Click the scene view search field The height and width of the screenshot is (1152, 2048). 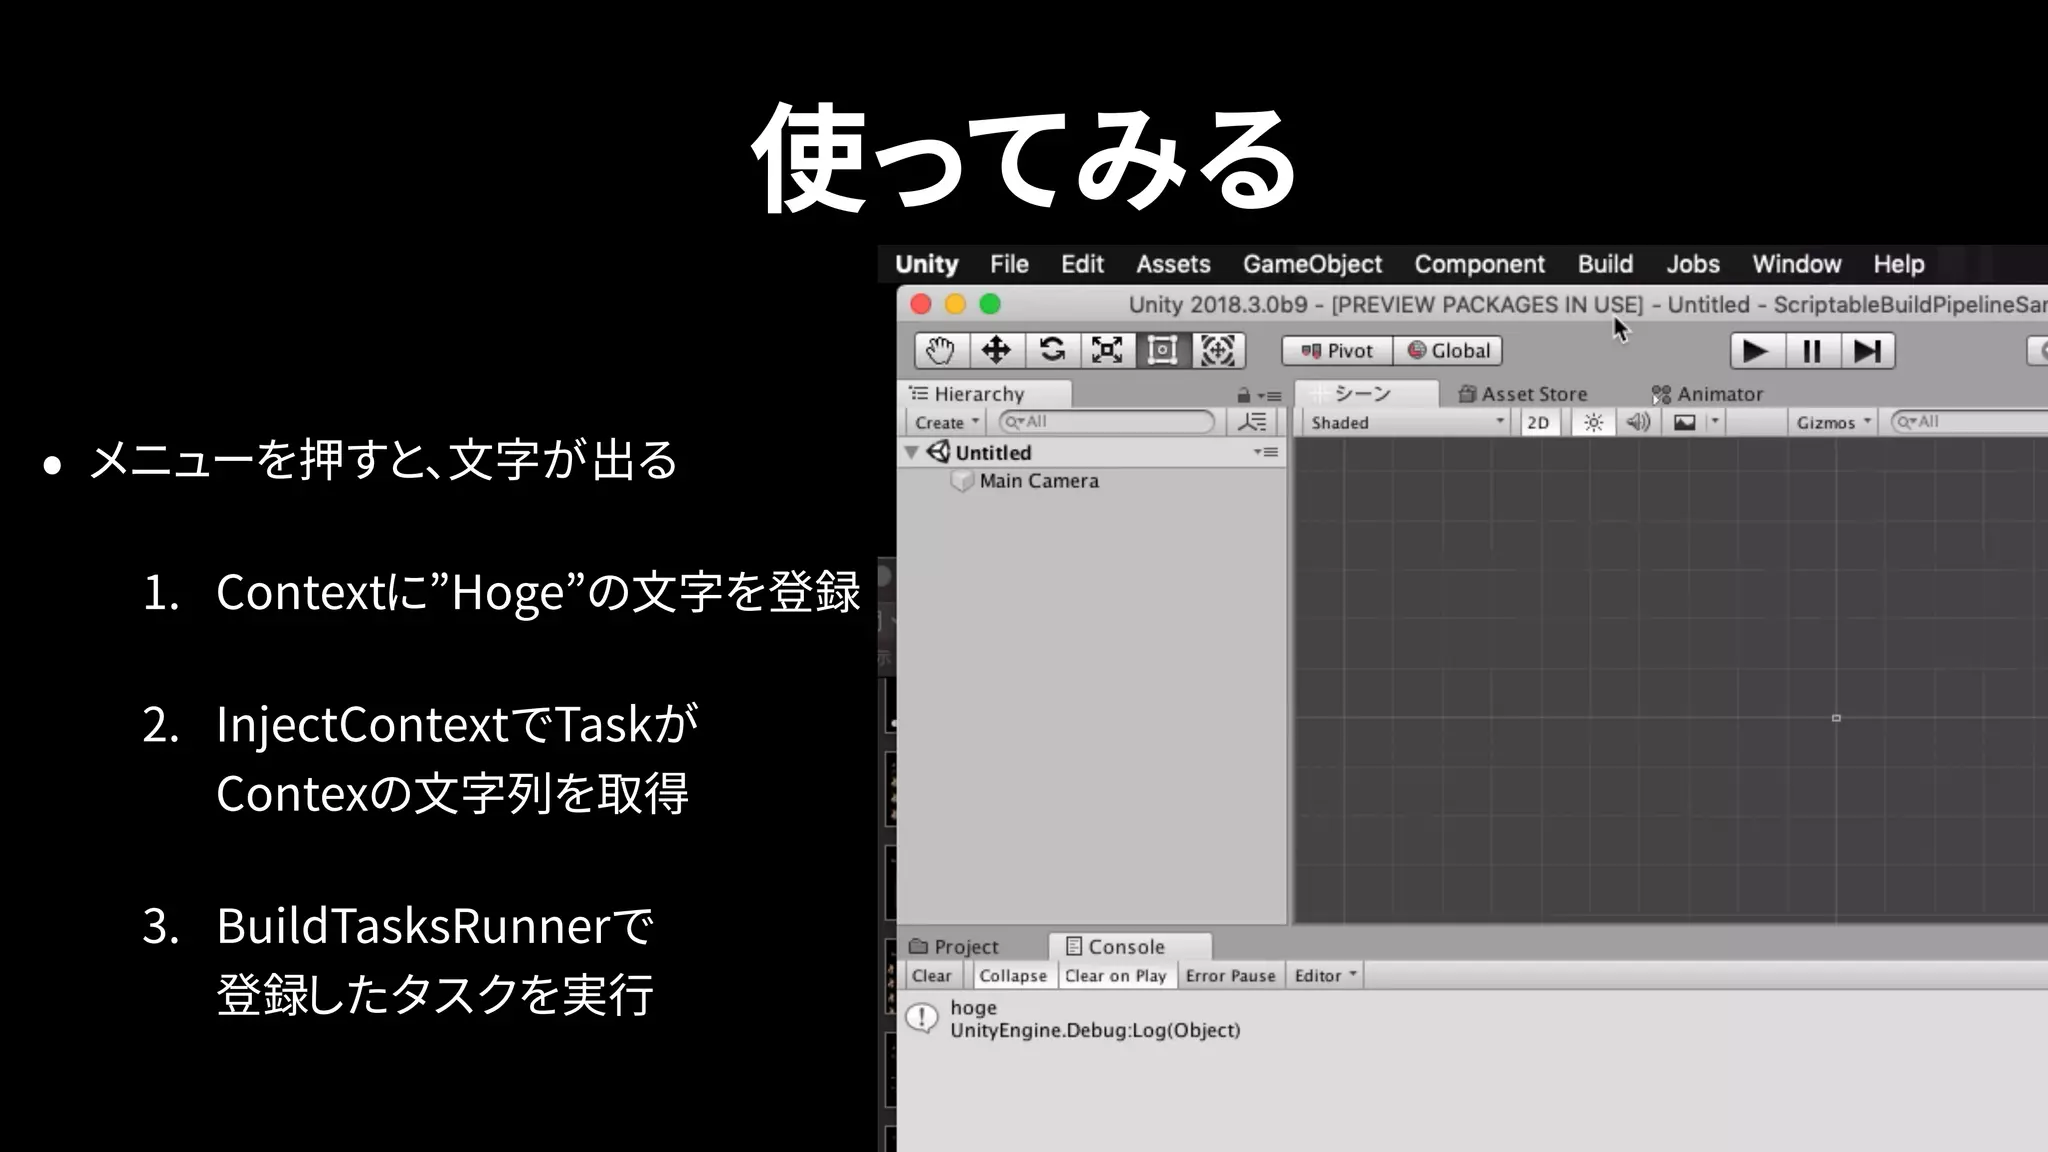coord(1970,422)
